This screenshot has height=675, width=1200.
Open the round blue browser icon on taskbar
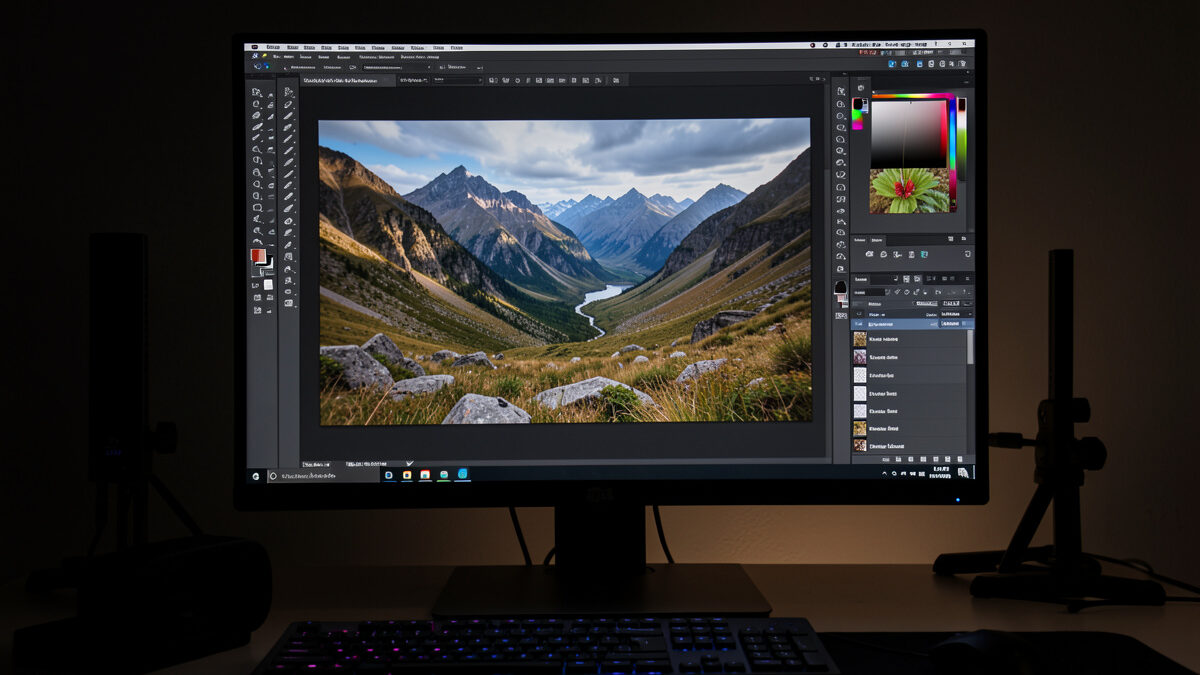[463, 474]
